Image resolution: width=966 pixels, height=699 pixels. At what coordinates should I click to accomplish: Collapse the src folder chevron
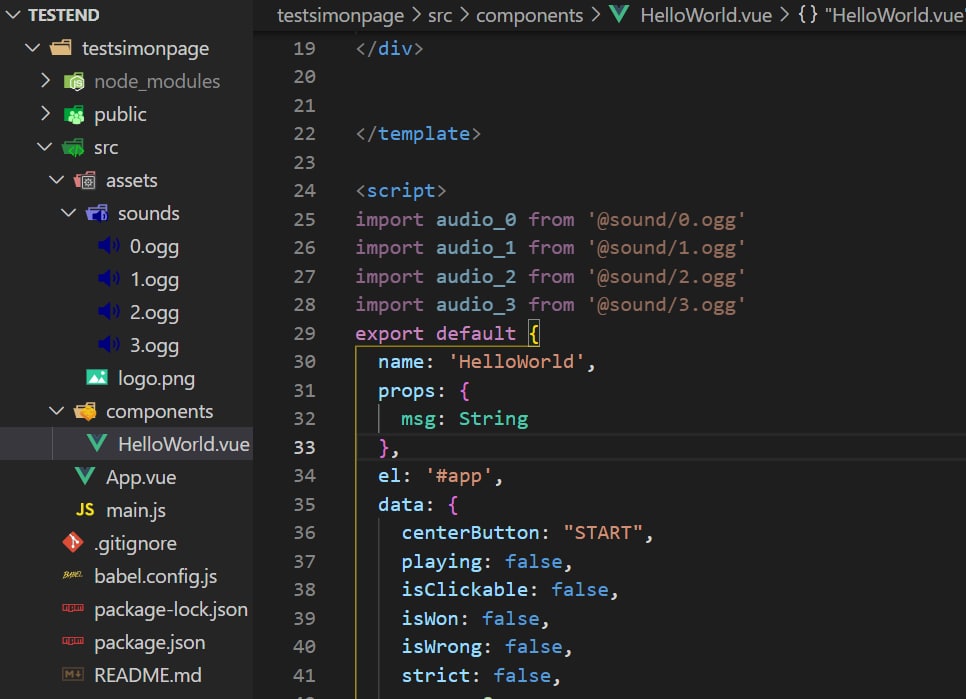pos(44,147)
